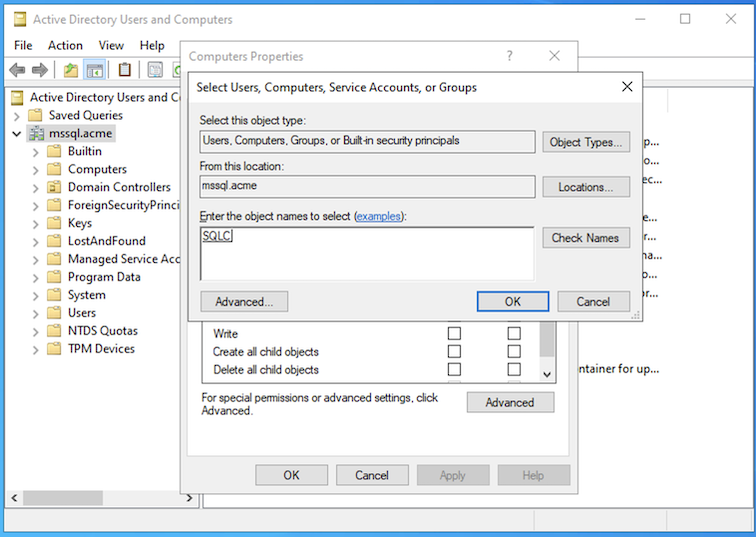The image size is (756, 537).
Task: Click the Builtin folder icon
Action: (54, 151)
